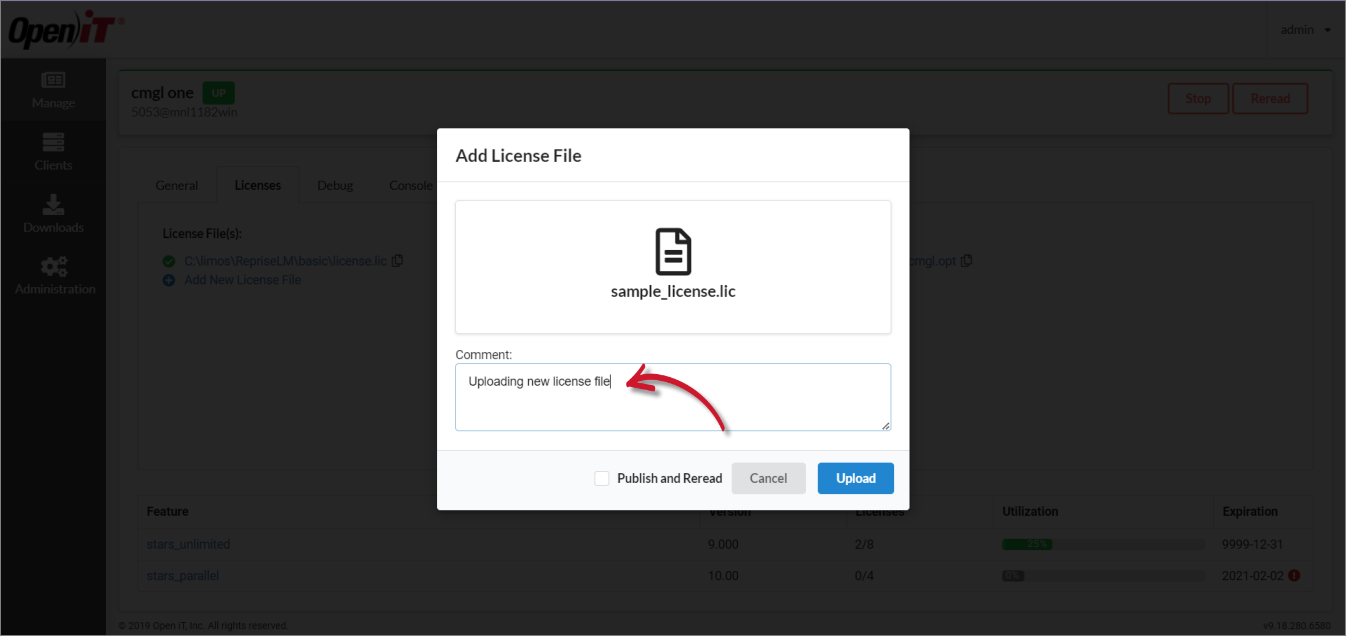
Task: Switch to the Debug tab
Action: coord(335,185)
